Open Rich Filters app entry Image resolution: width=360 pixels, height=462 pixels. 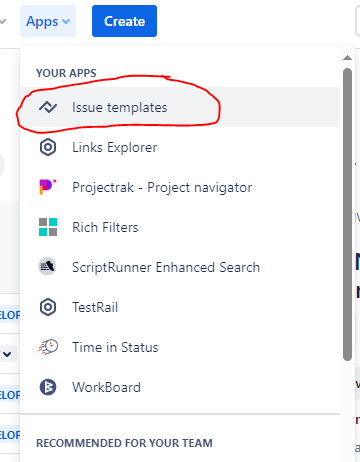[x=180, y=227]
